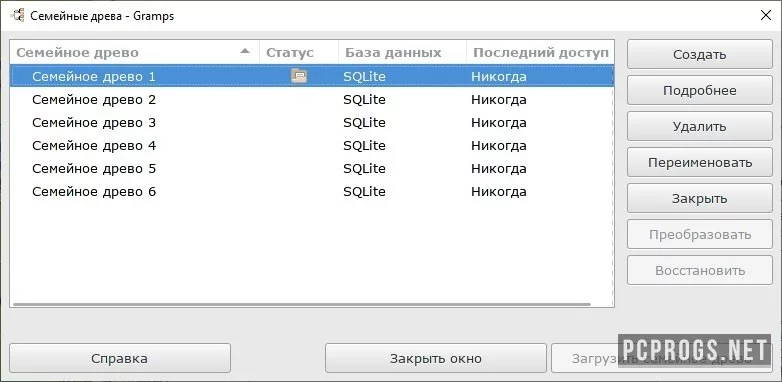The image size is (782, 382).
Task: Select the row Семейное древо 5
Action: tap(312, 169)
